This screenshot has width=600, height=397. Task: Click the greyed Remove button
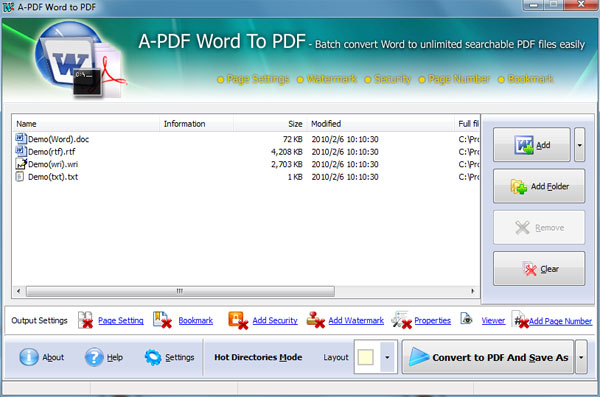(x=539, y=227)
